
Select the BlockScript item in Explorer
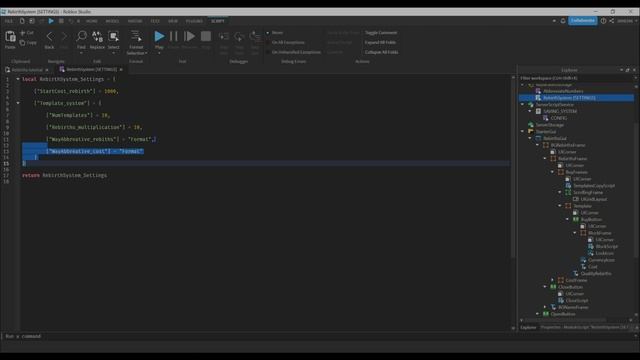pos(607,246)
